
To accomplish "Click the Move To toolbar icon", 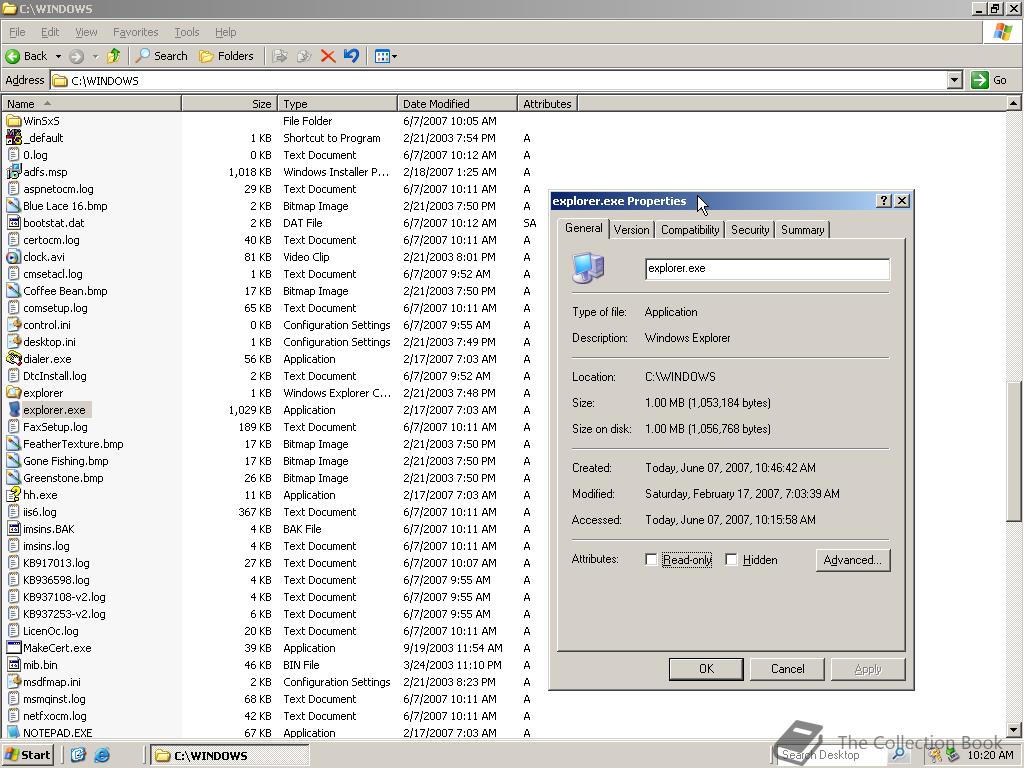I will pyautogui.click(x=280, y=56).
